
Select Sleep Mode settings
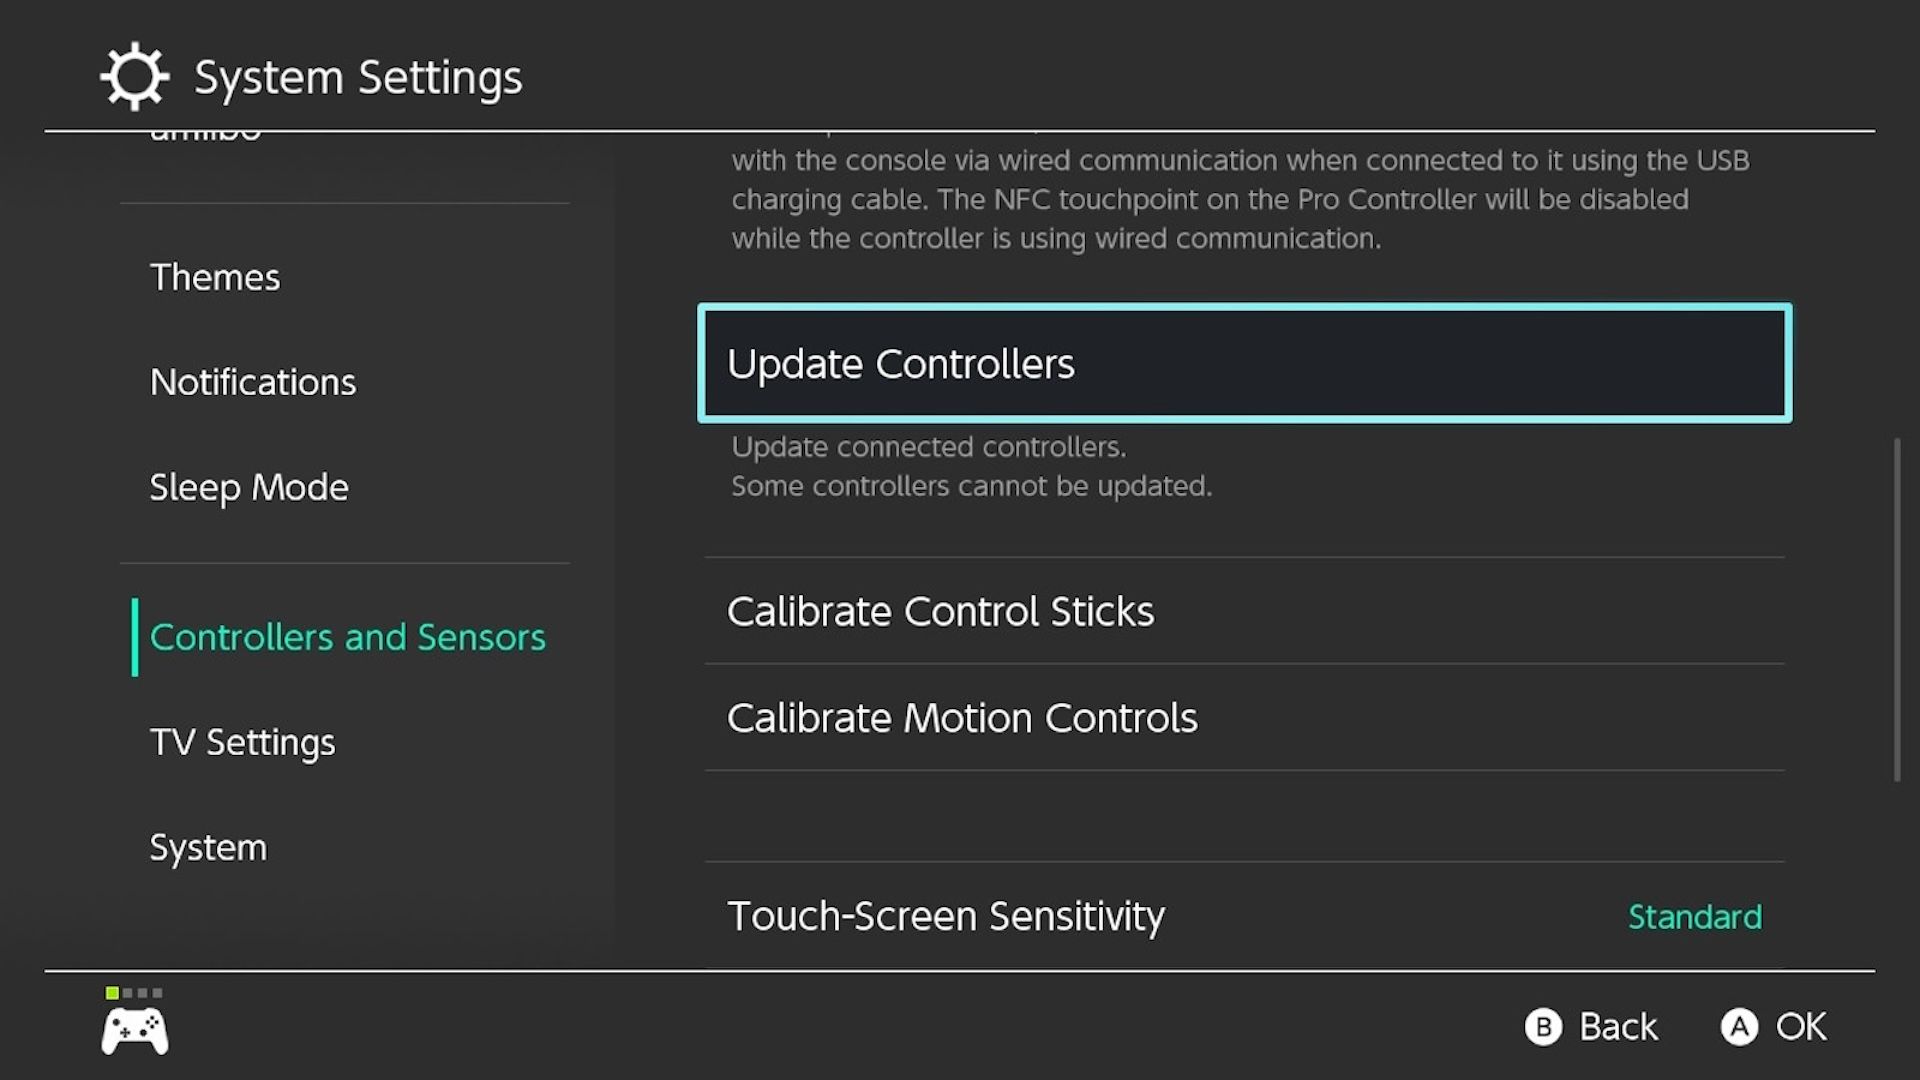(248, 485)
